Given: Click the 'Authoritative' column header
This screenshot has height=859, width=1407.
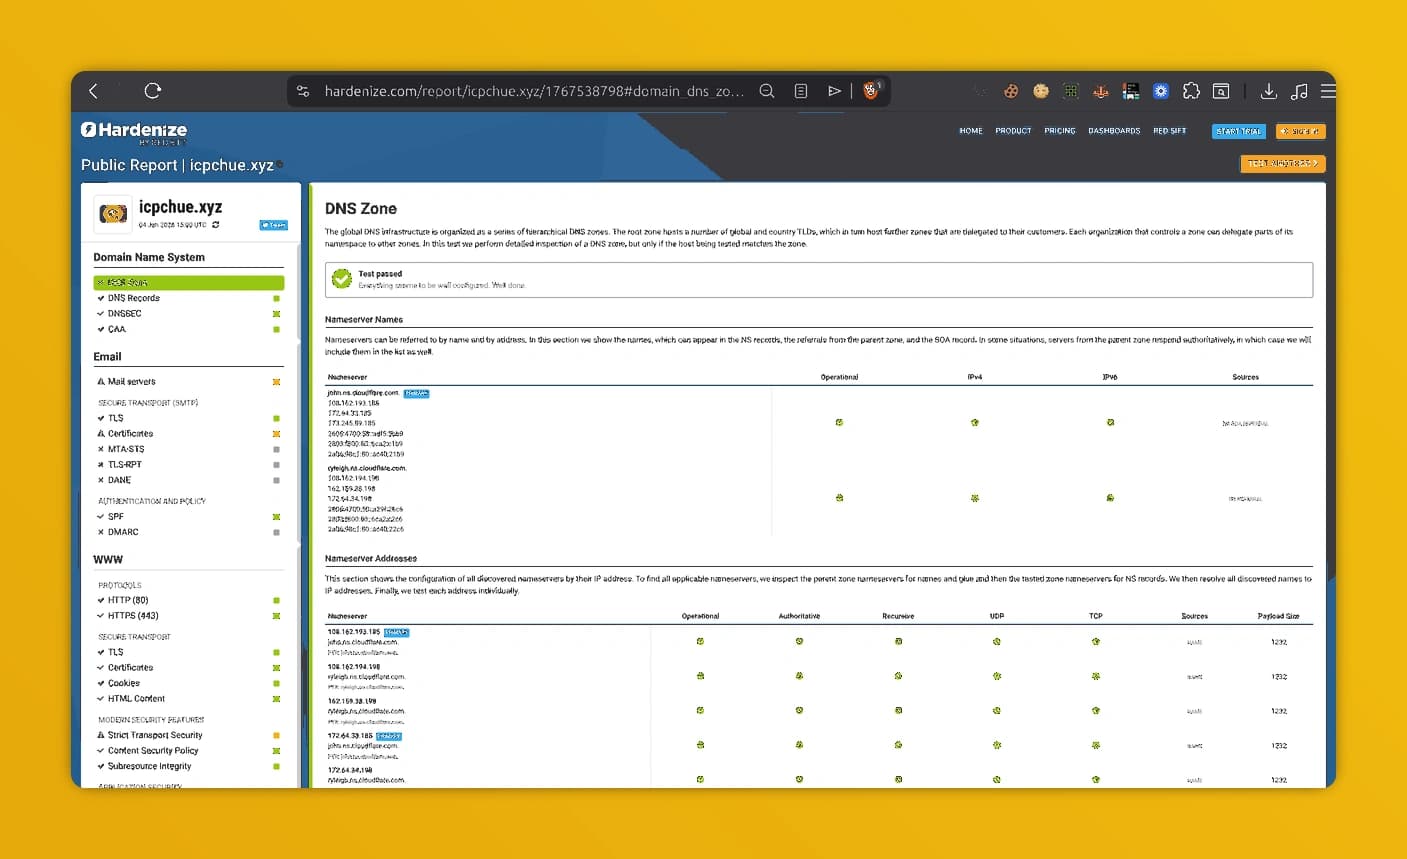Looking at the screenshot, I should pos(799,616).
